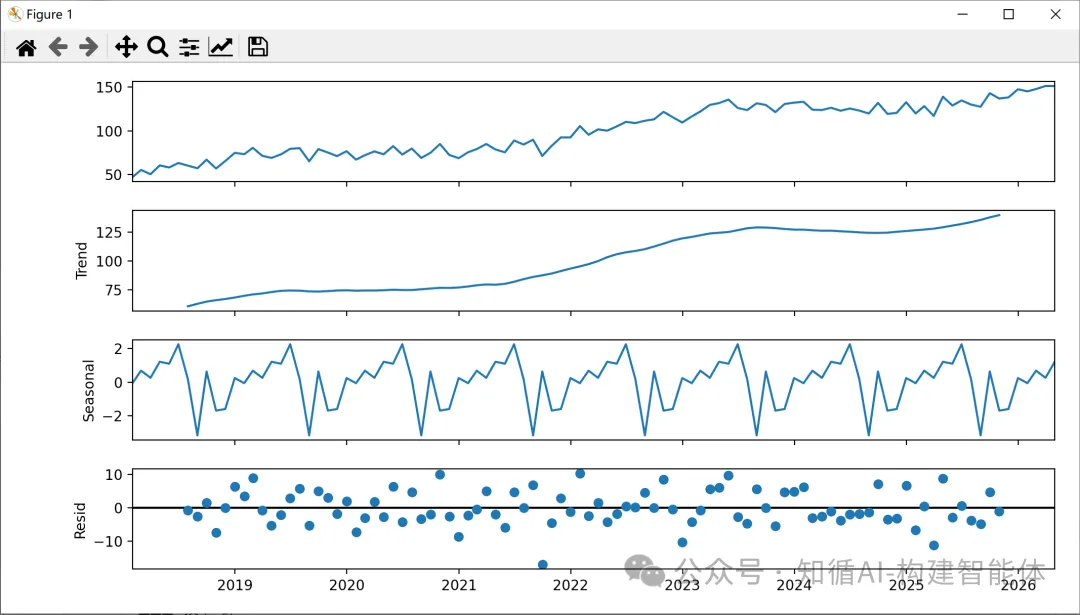This screenshot has width=1080, height=615.
Task: Toggle the Zoom to rectangle magnifier tool
Action: point(157,47)
